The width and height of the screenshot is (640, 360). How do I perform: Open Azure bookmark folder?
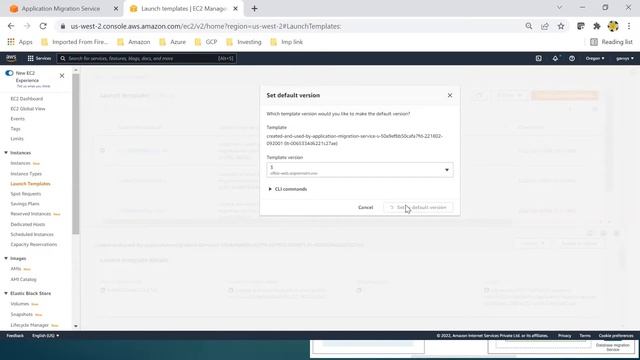(x=172, y=42)
